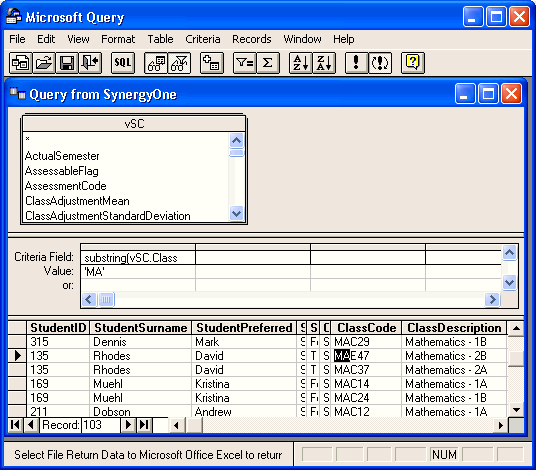Open the View menu
Viewport: 536px width, 470px height.
click(78, 39)
